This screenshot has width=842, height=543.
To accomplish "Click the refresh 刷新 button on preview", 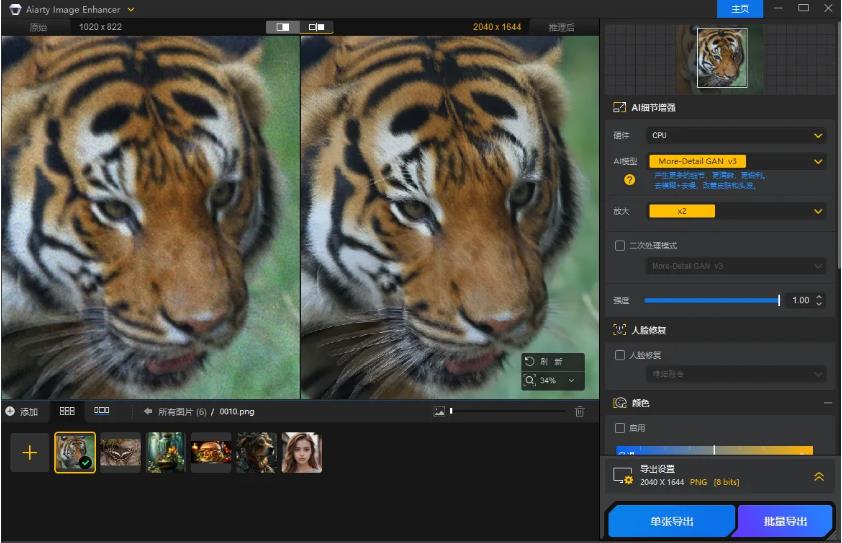I will pos(552,362).
